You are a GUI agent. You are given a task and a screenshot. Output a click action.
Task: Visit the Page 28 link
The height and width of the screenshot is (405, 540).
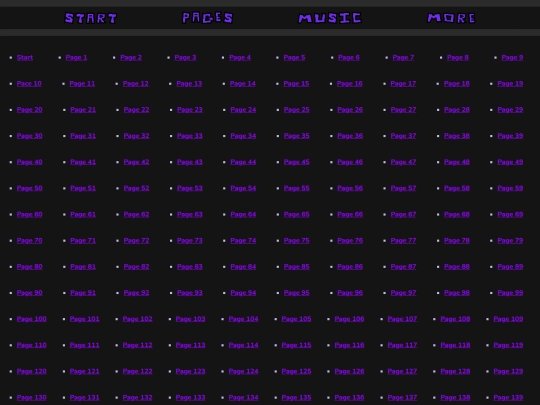tap(457, 110)
